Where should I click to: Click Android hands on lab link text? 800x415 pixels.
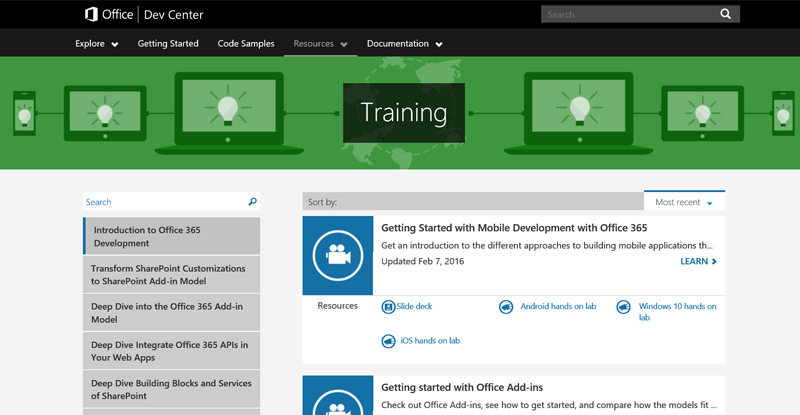click(x=558, y=306)
